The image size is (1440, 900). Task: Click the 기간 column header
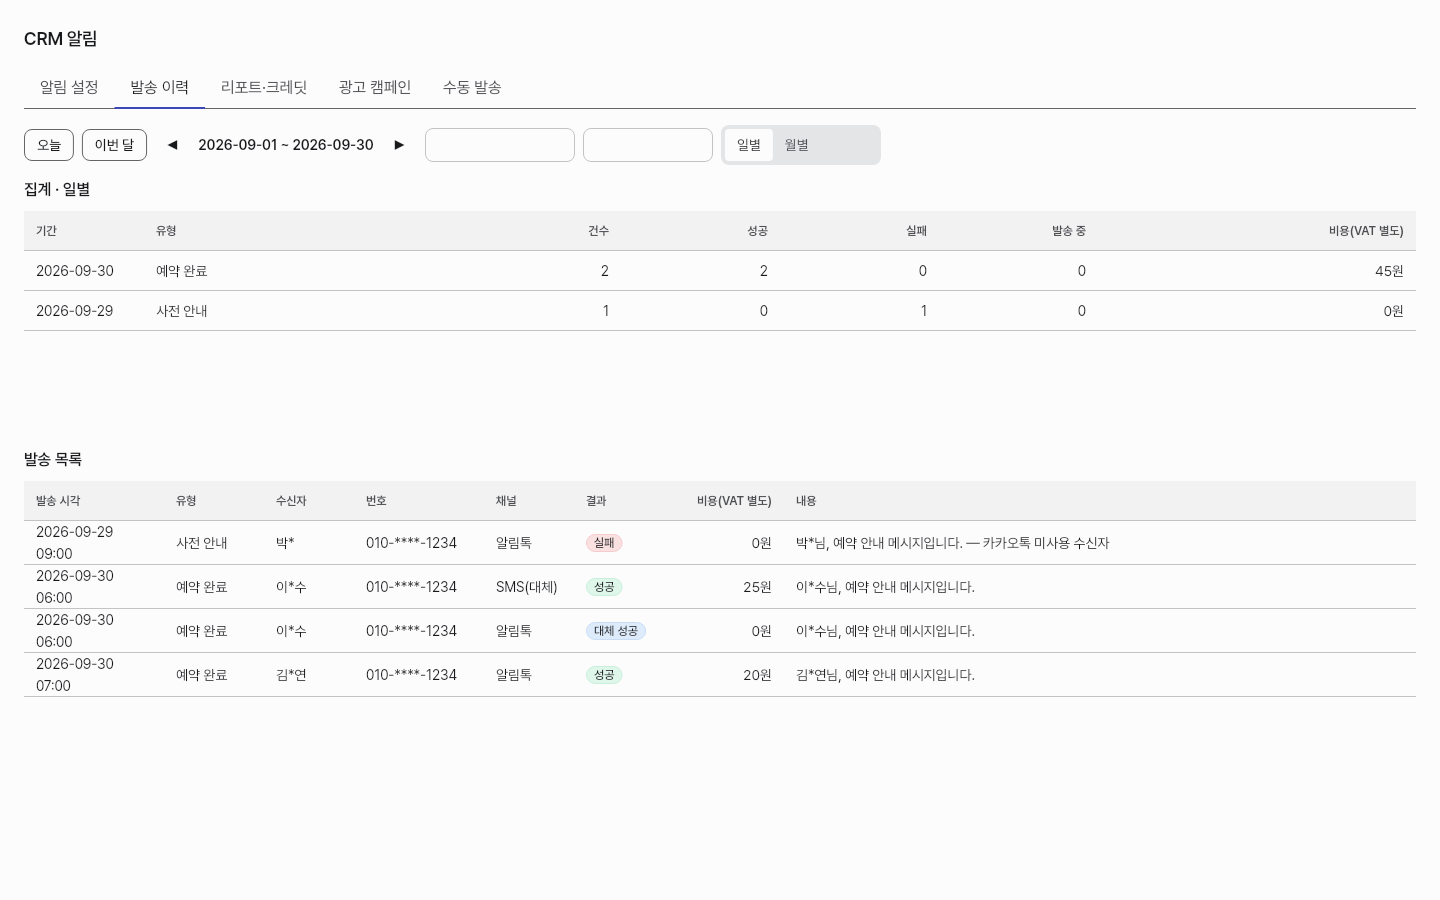pos(46,231)
